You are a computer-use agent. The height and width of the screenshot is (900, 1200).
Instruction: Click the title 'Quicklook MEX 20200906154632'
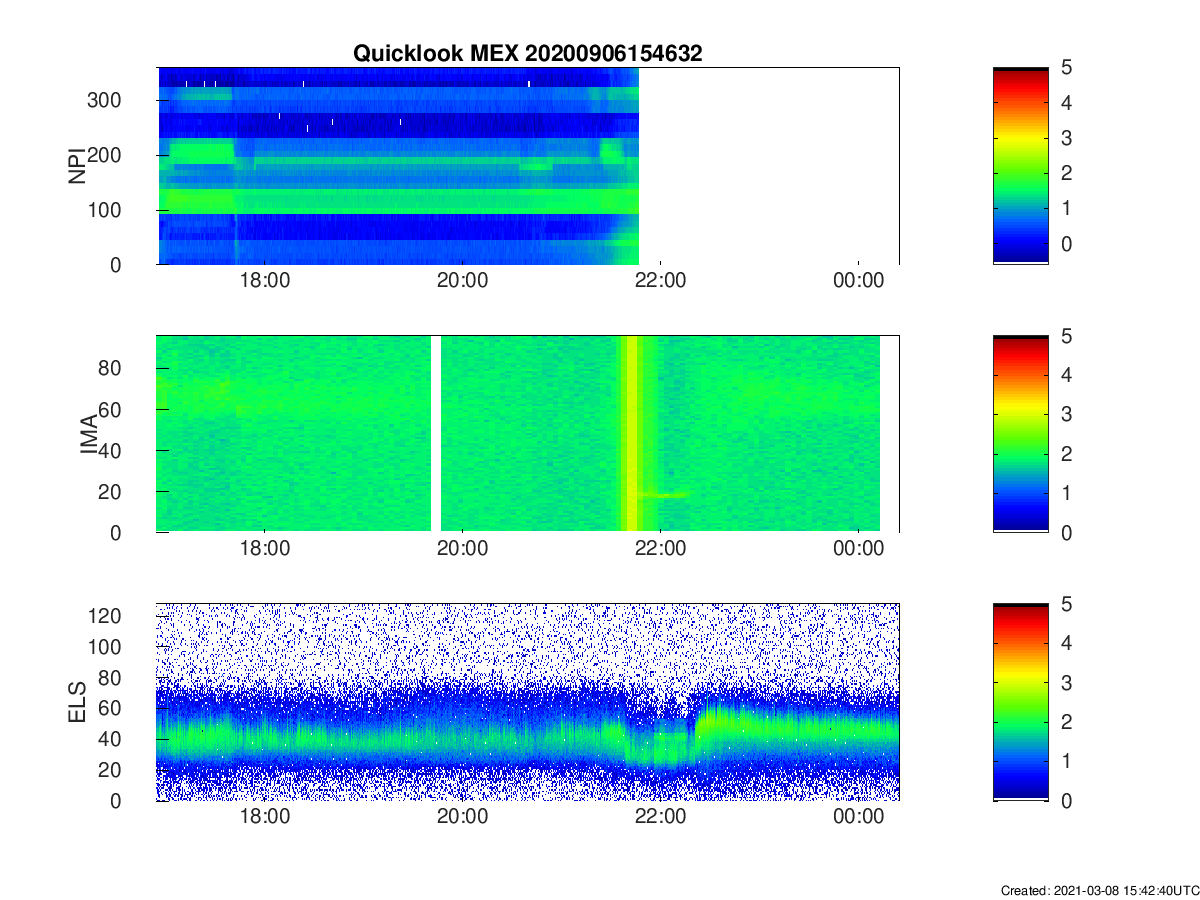(x=527, y=54)
